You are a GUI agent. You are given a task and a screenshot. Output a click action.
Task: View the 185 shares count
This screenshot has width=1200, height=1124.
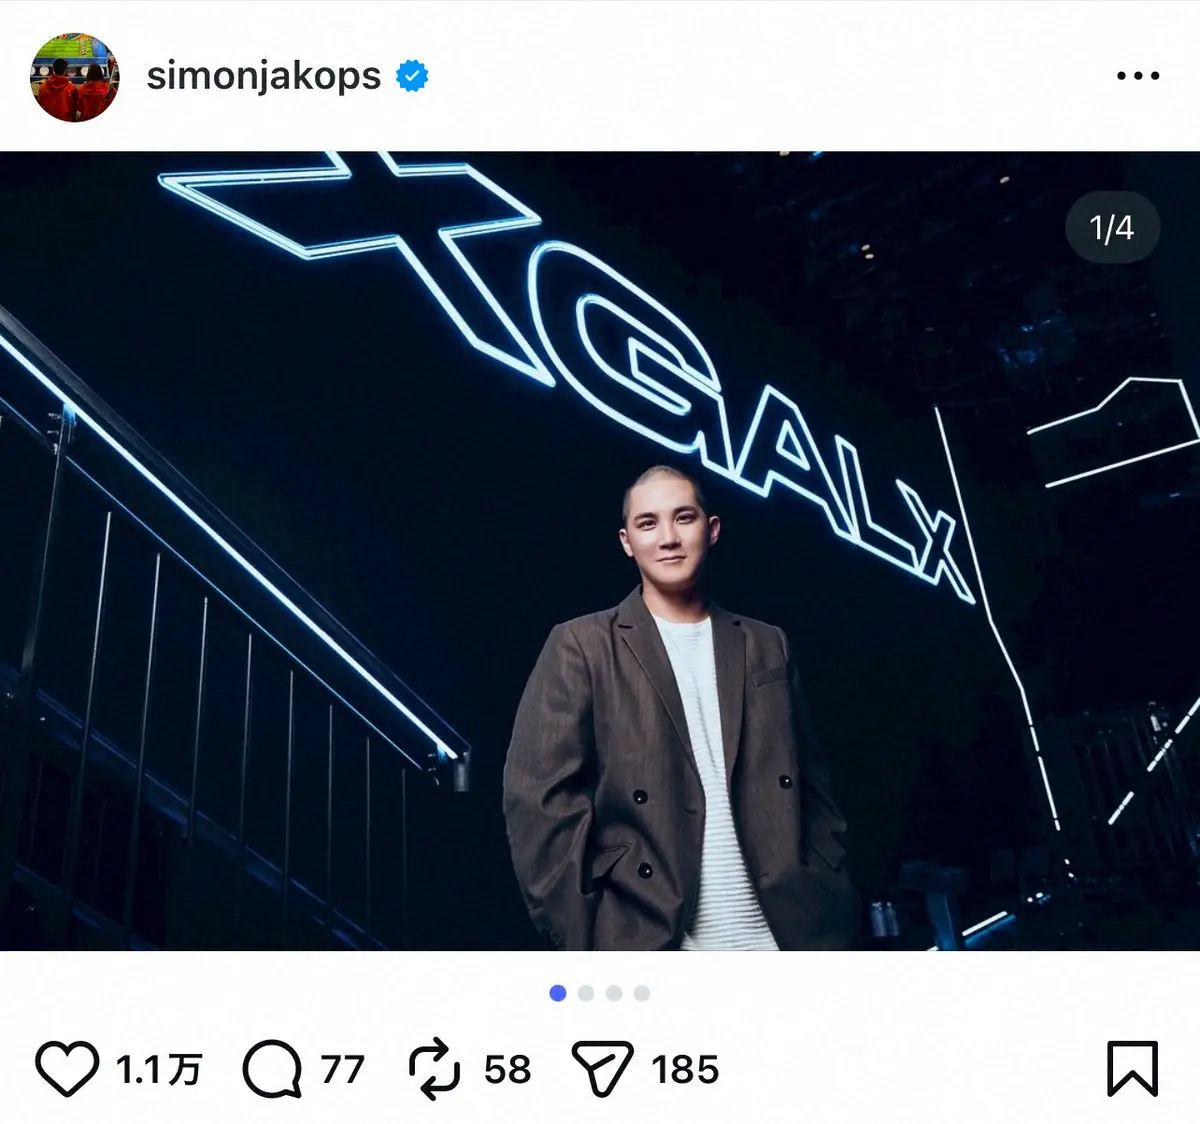685,1070
